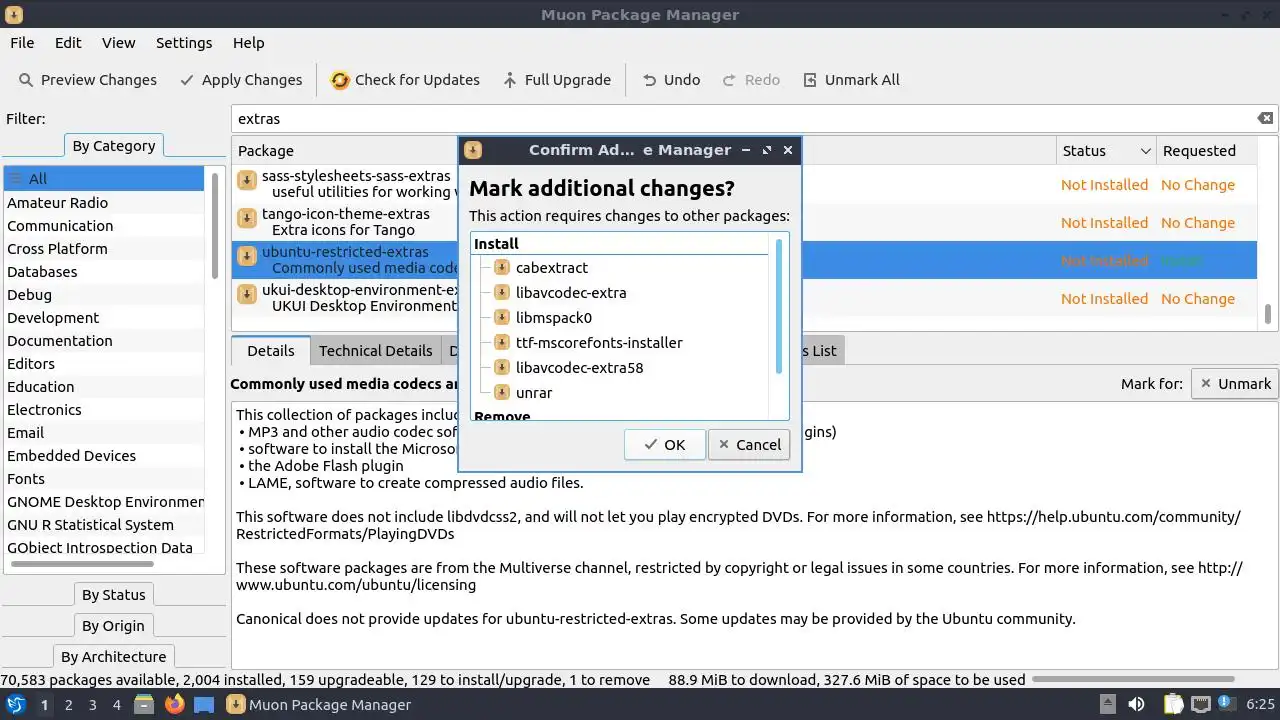Click the removable media tray icon
The height and width of the screenshot is (720, 1280).
[1107, 705]
